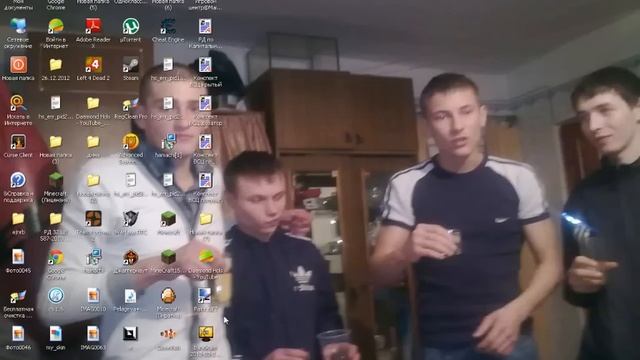Open the Сетевое окружение network icon

18,26
